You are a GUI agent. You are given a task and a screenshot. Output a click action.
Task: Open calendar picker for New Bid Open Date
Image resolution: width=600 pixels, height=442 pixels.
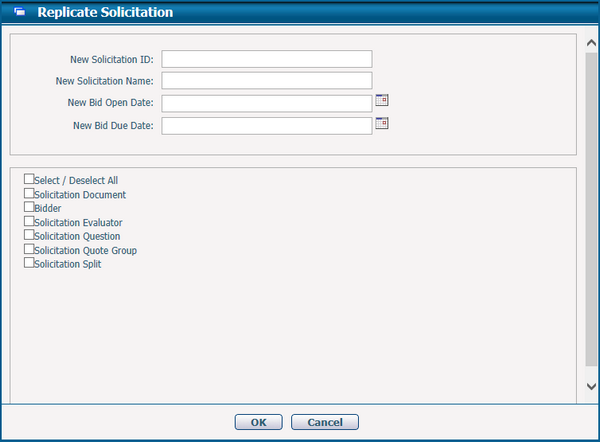[381, 101]
